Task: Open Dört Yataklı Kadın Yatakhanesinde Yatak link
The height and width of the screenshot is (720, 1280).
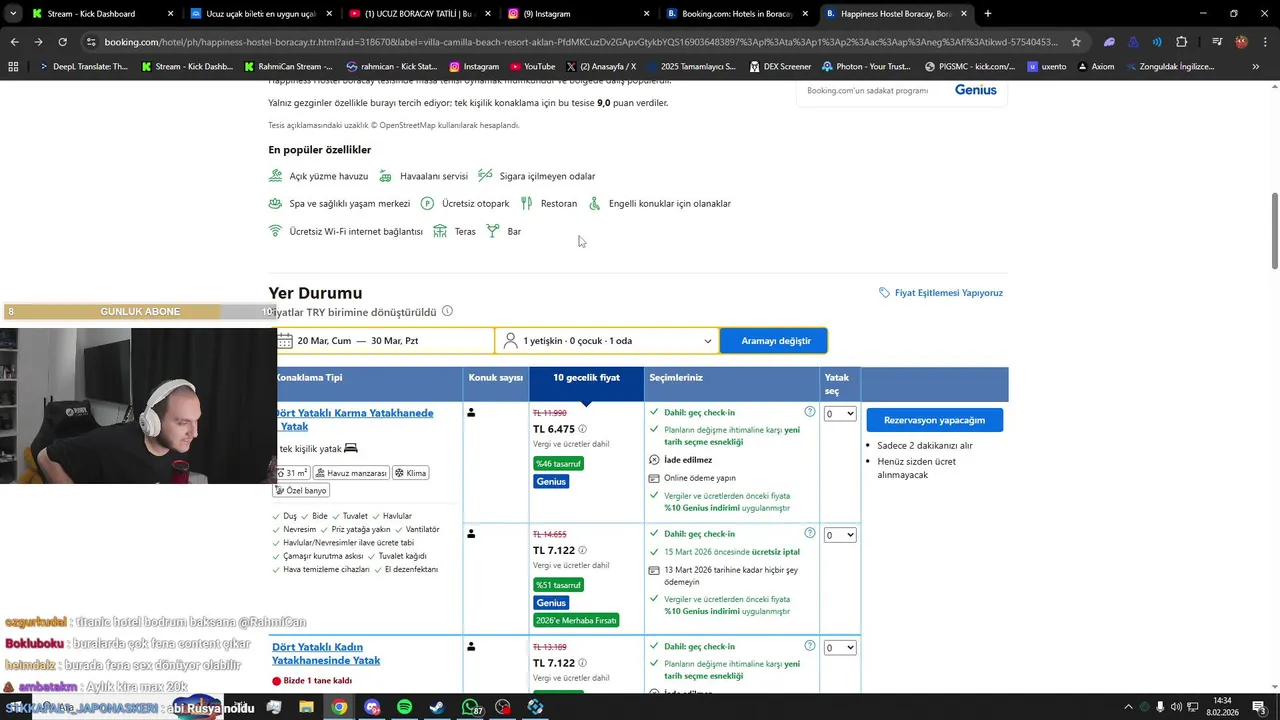Action: pyautogui.click(x=326, y=654)
